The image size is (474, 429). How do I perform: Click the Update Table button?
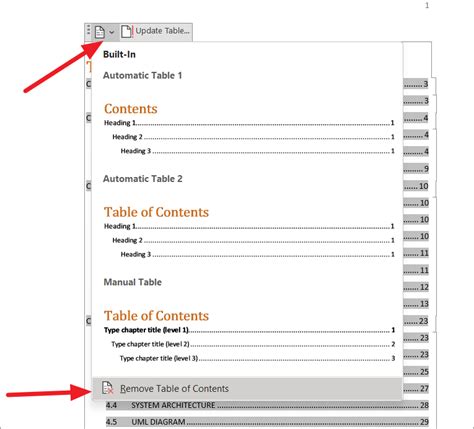pyautogui.click(x=156, y=31)
